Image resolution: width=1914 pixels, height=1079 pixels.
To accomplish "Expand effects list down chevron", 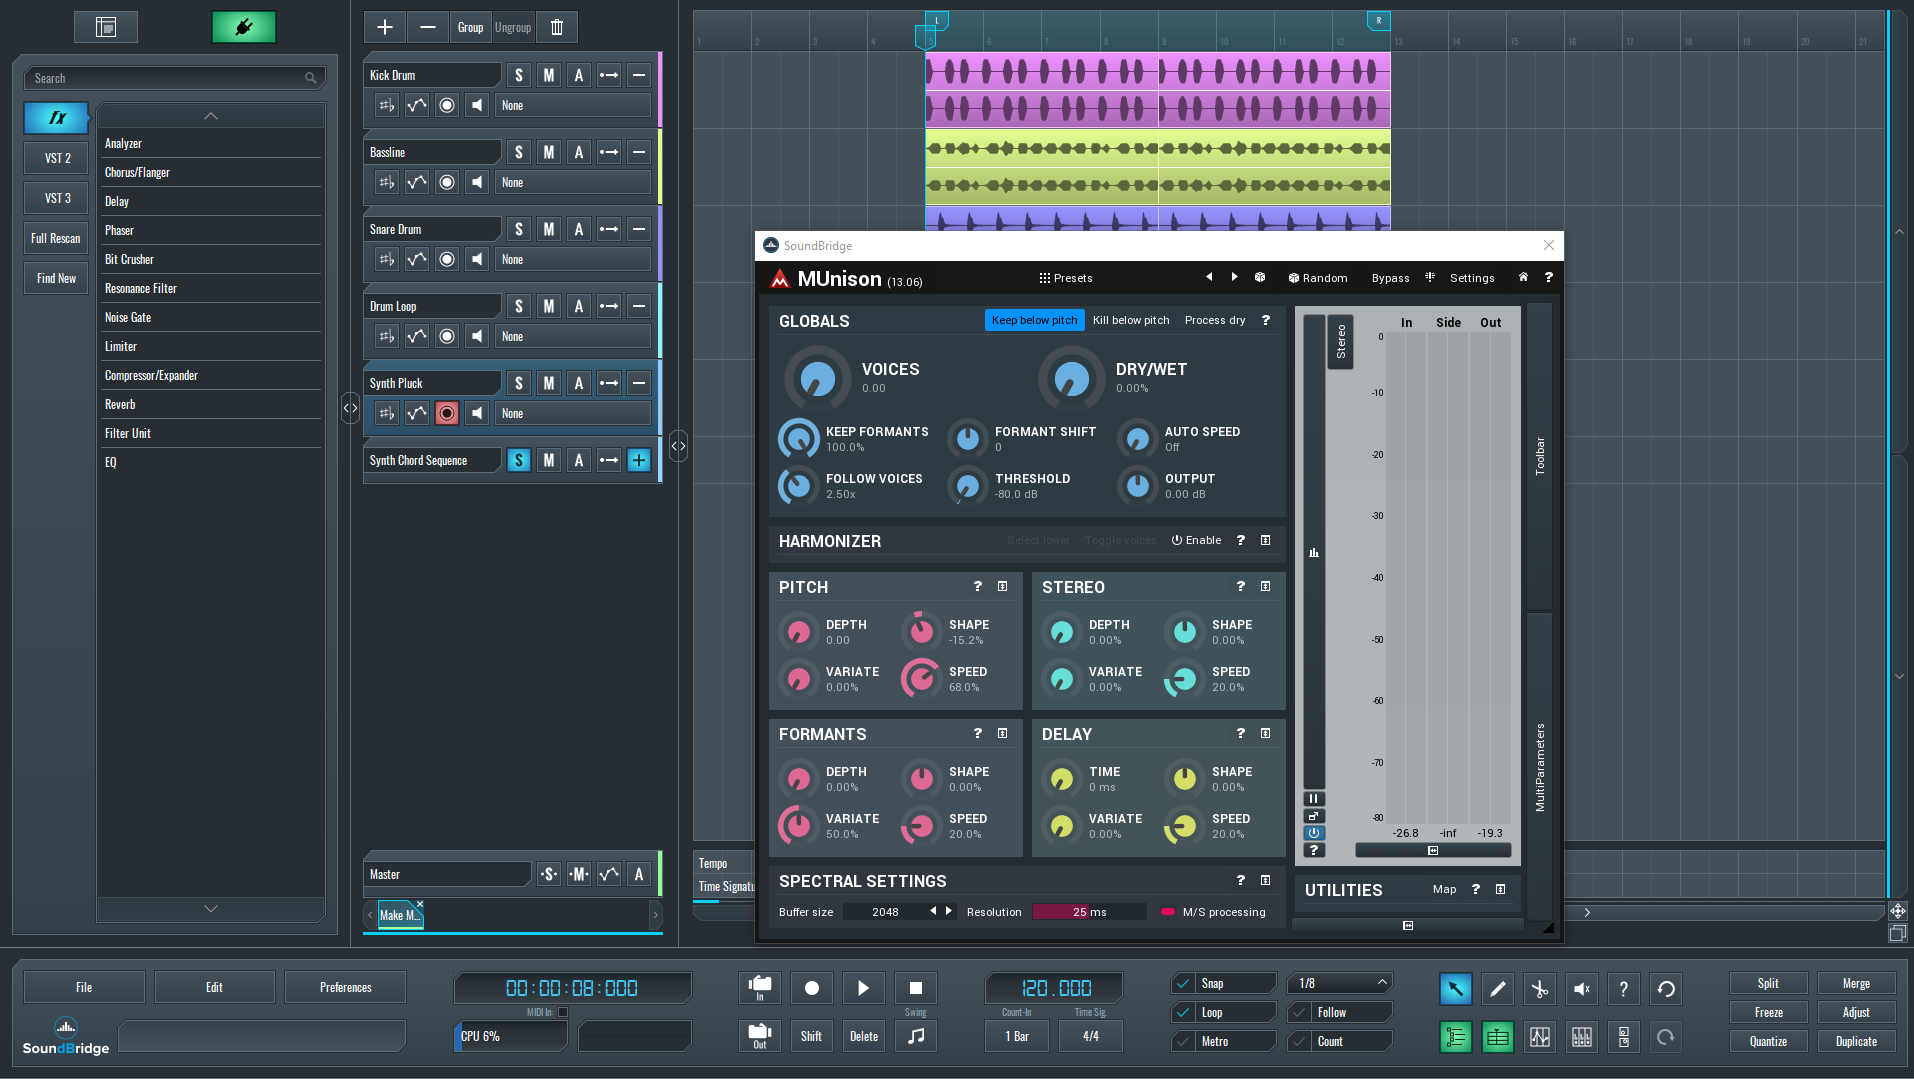I will coord(211,908).
